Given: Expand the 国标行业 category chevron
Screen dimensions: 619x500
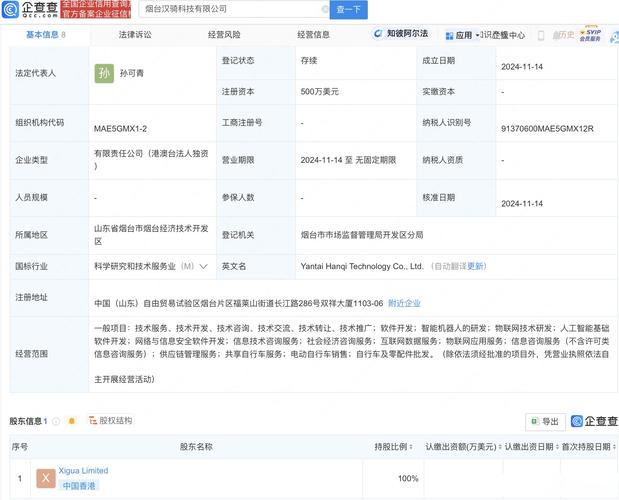Looking at the screenshot, I should click(204, 266).
